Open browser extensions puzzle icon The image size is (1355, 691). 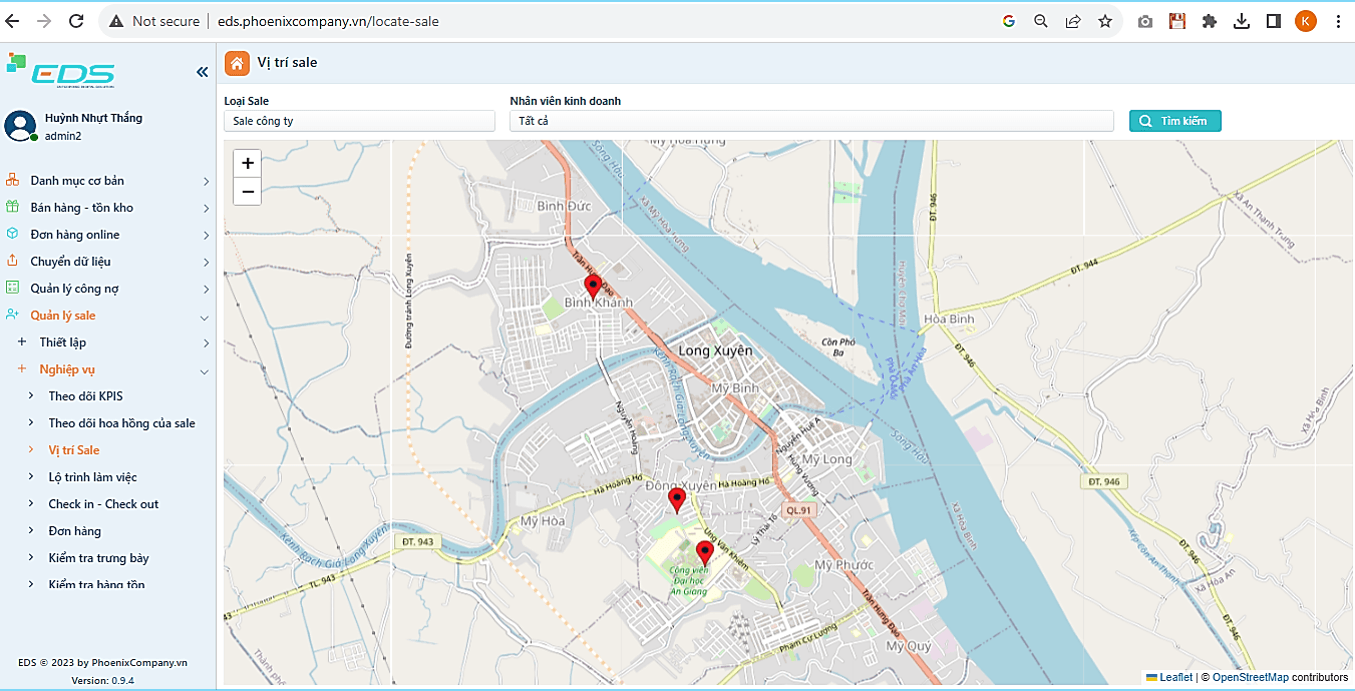point(1209,21)
